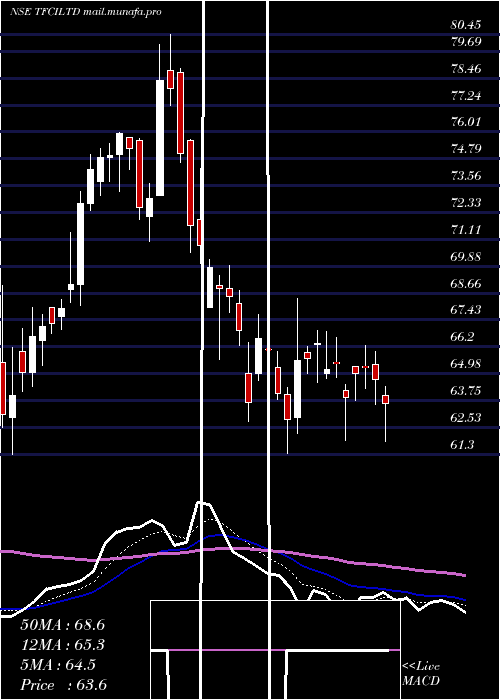Select the 71.11 price axis label
500x700 pixels.
tap(466, 230)
